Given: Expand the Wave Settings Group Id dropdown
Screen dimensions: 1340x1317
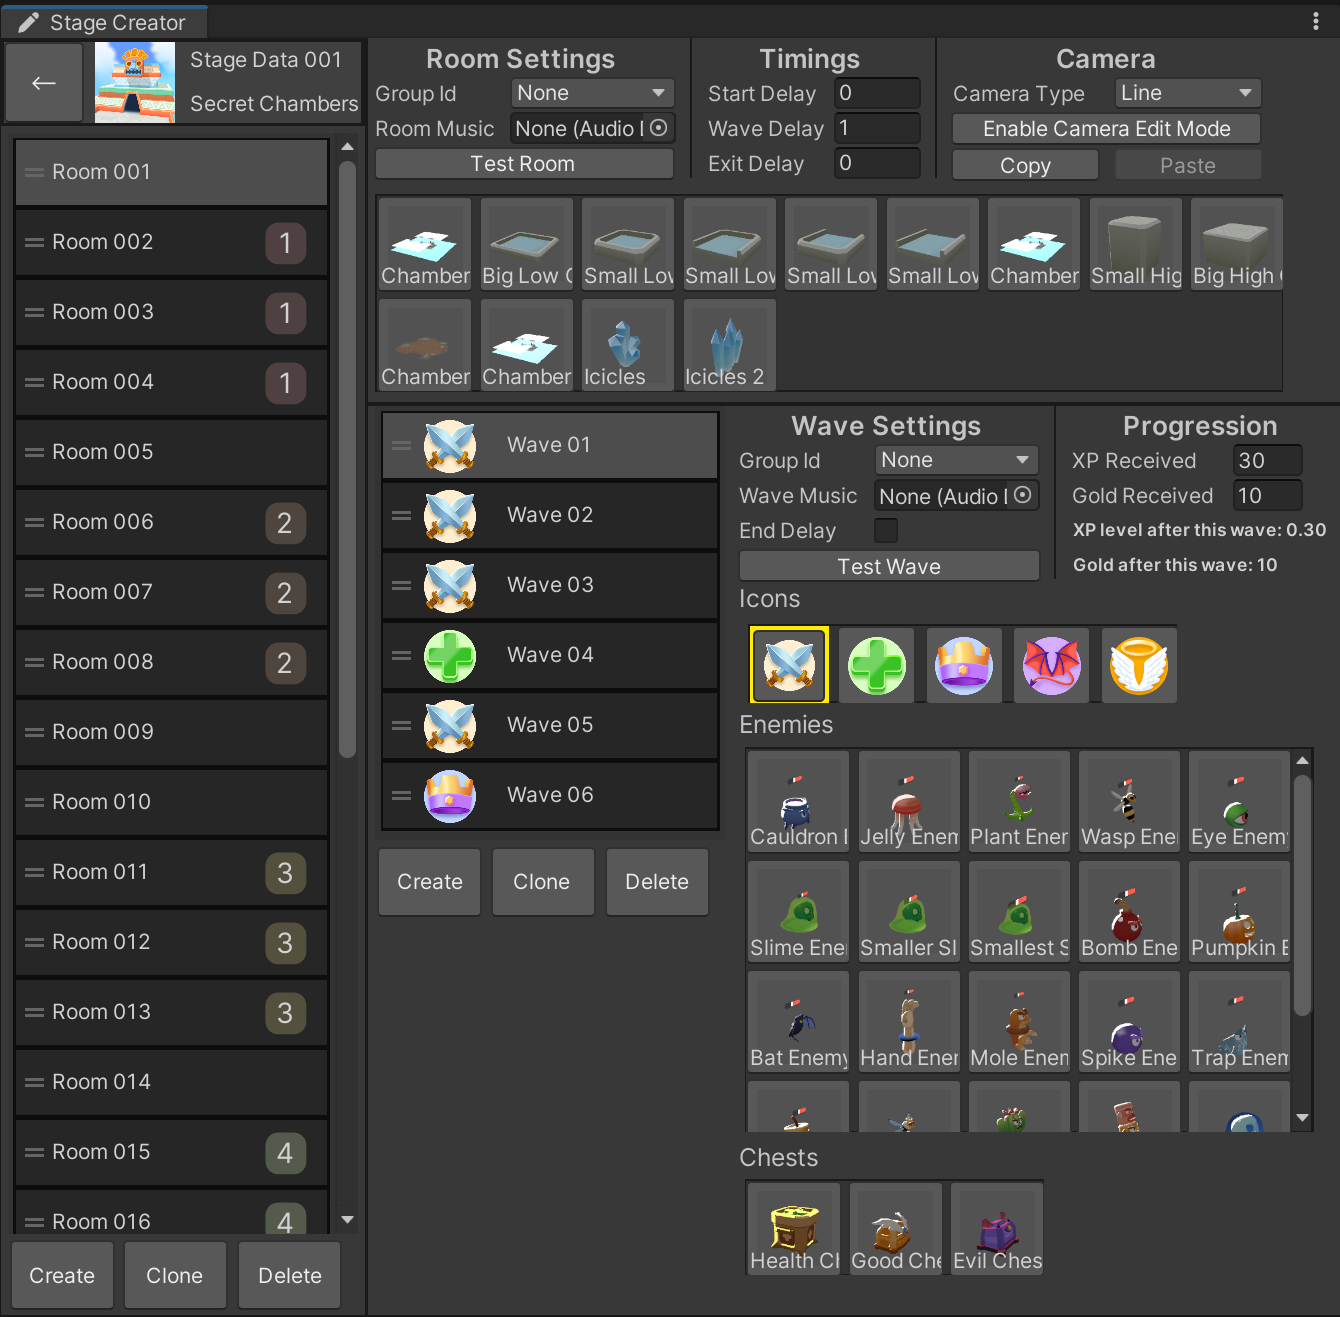Looking at the screenshot, I should pos(956,460).
